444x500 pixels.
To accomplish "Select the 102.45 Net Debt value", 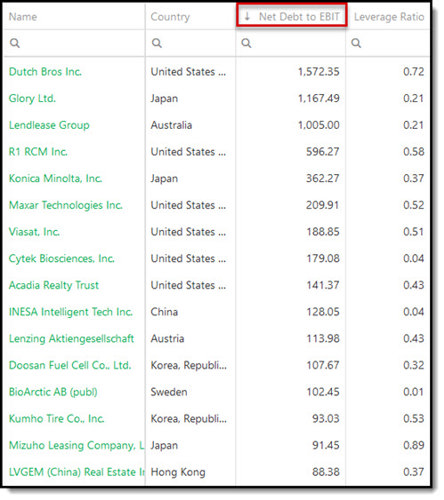I will point(323,392).
